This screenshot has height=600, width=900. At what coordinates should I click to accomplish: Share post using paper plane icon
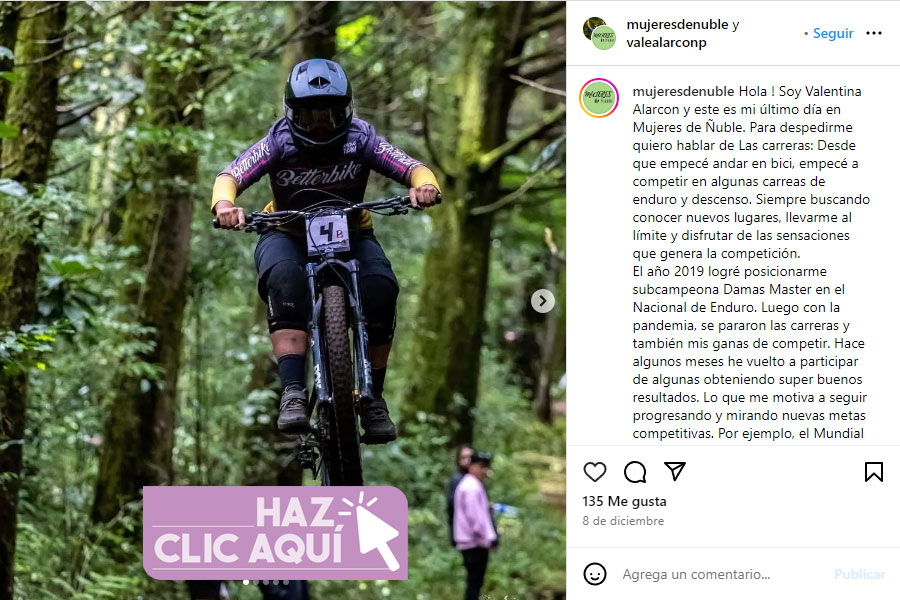tap(675, 471)
